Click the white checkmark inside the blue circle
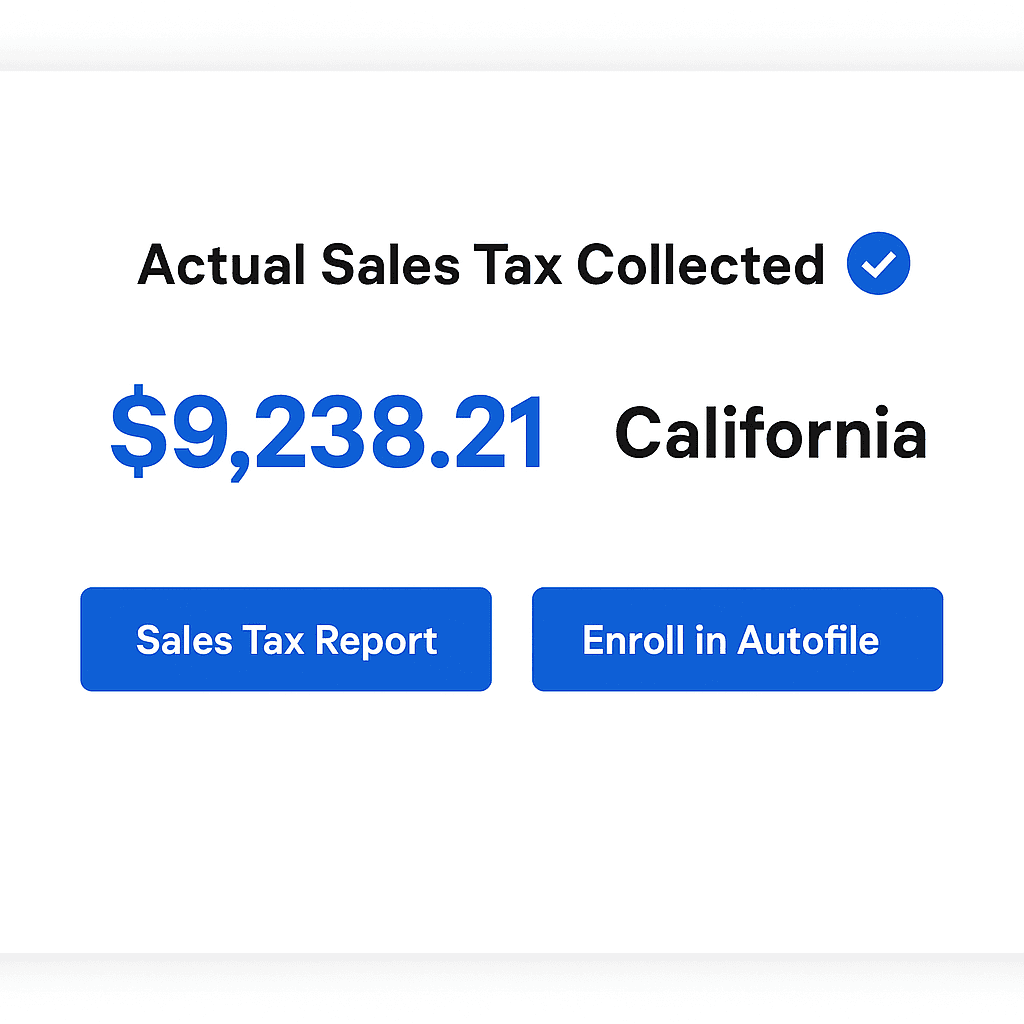 878,264
